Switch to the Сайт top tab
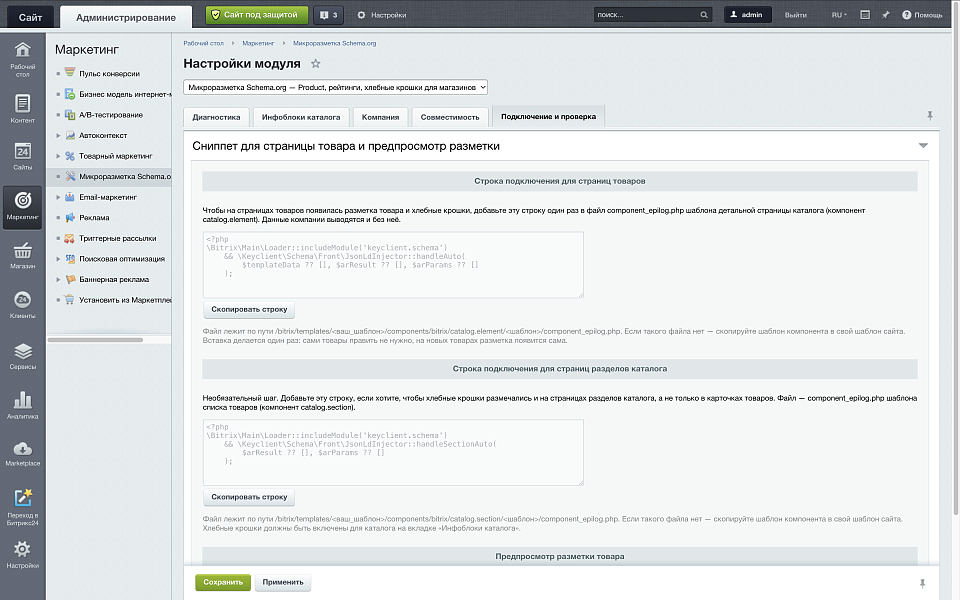Viewport: 960px width, 600px height. click(x=30, y=17)
